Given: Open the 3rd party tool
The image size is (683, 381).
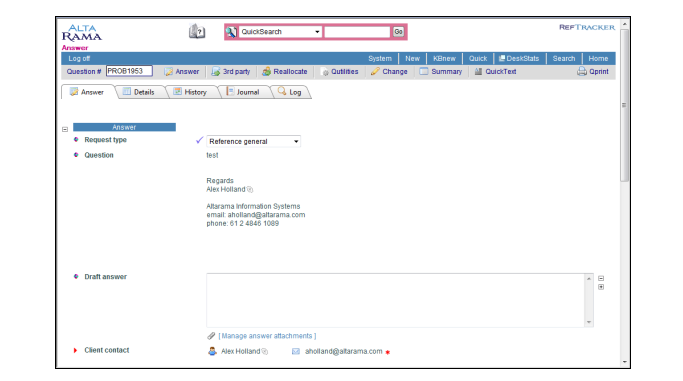Looking at the screenshot, I should click(231, 71).
